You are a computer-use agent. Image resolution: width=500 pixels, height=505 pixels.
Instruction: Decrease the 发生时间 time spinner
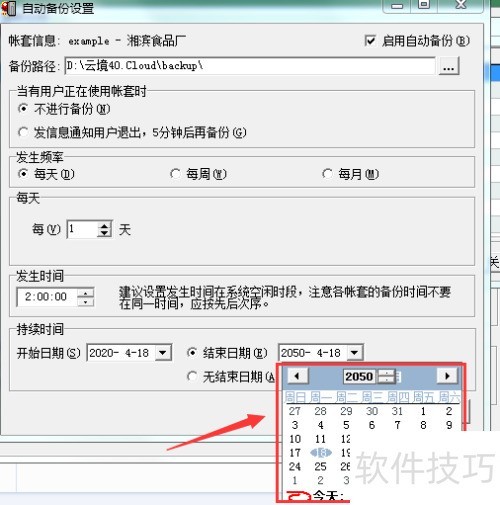86,302
